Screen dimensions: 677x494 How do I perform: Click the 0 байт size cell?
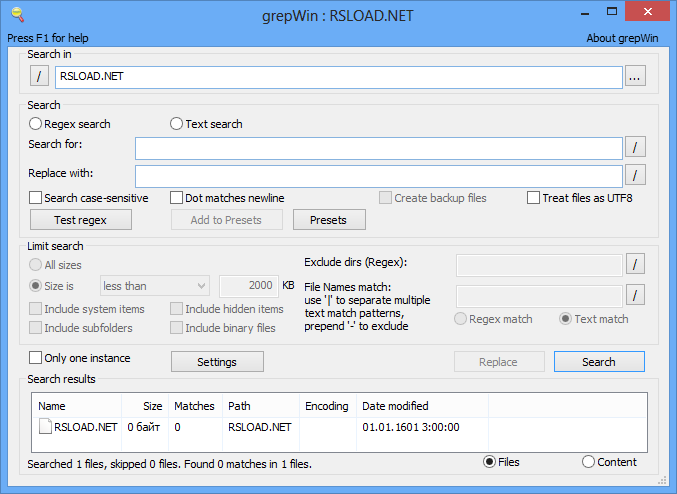click(144, 427)
